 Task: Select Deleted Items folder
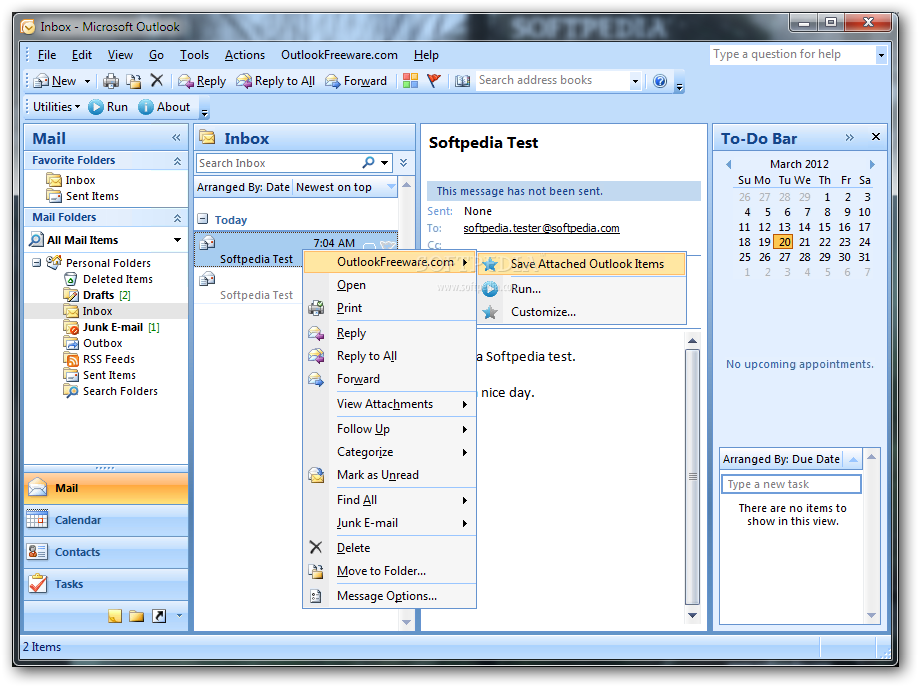[x=117, y=279]
